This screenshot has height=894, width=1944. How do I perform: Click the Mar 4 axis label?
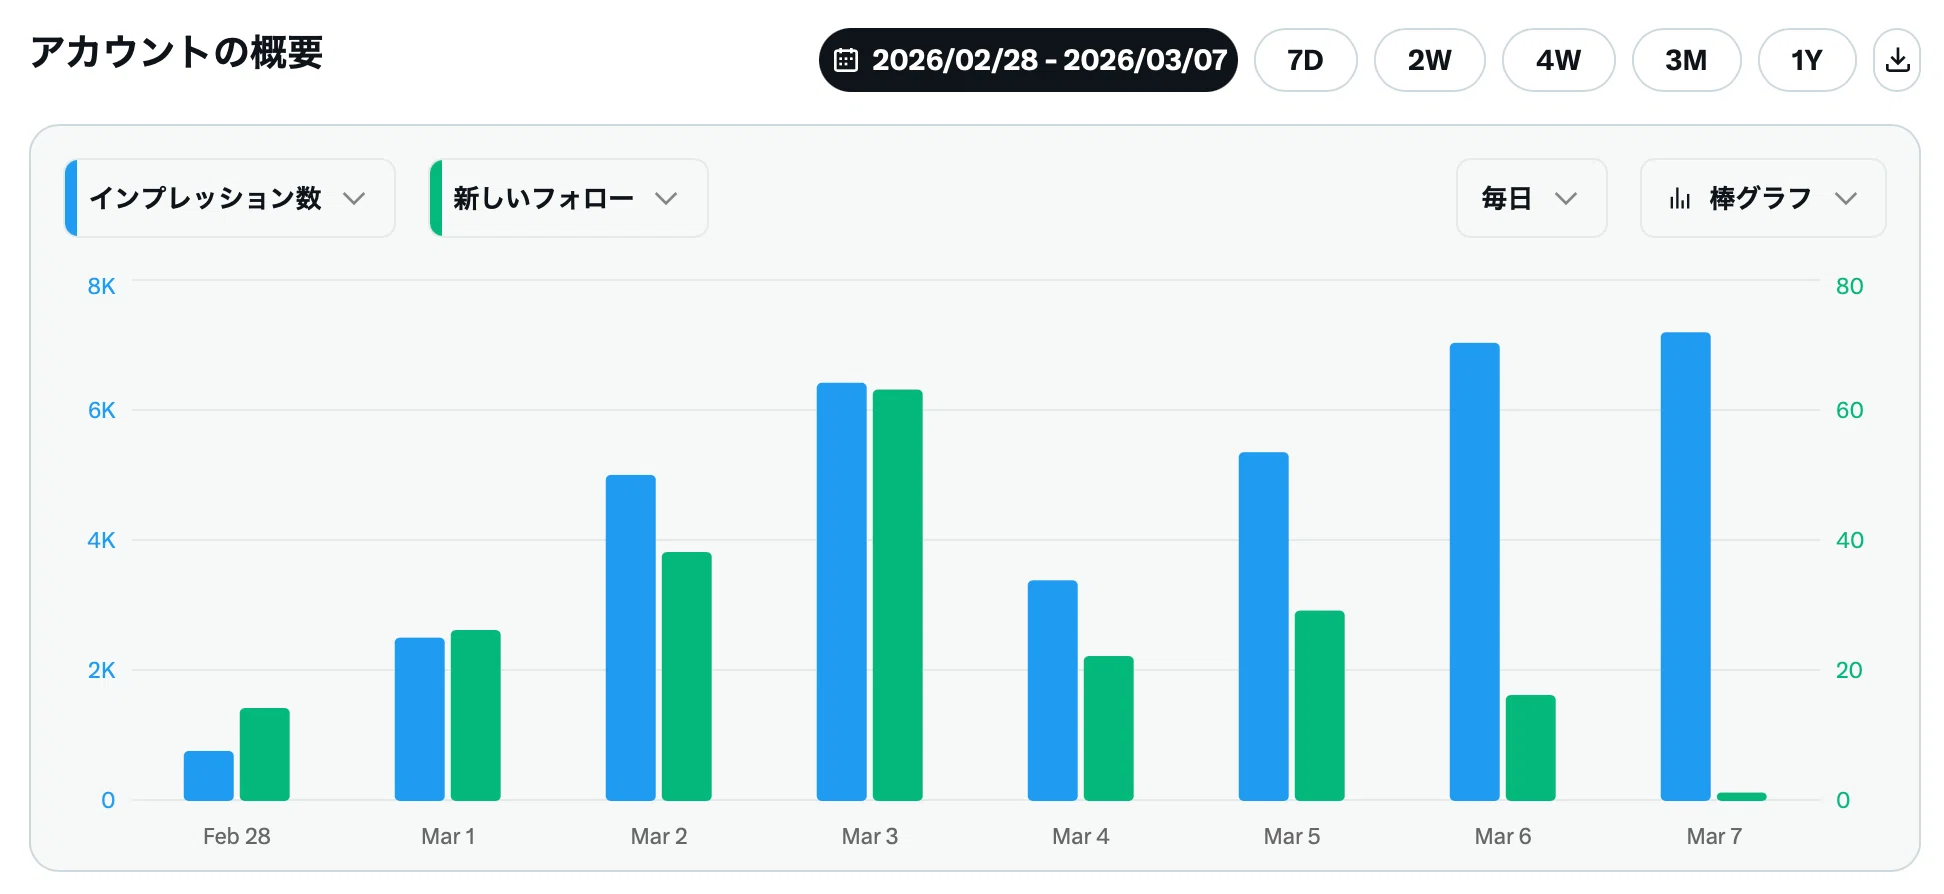tap(1081, 836)
